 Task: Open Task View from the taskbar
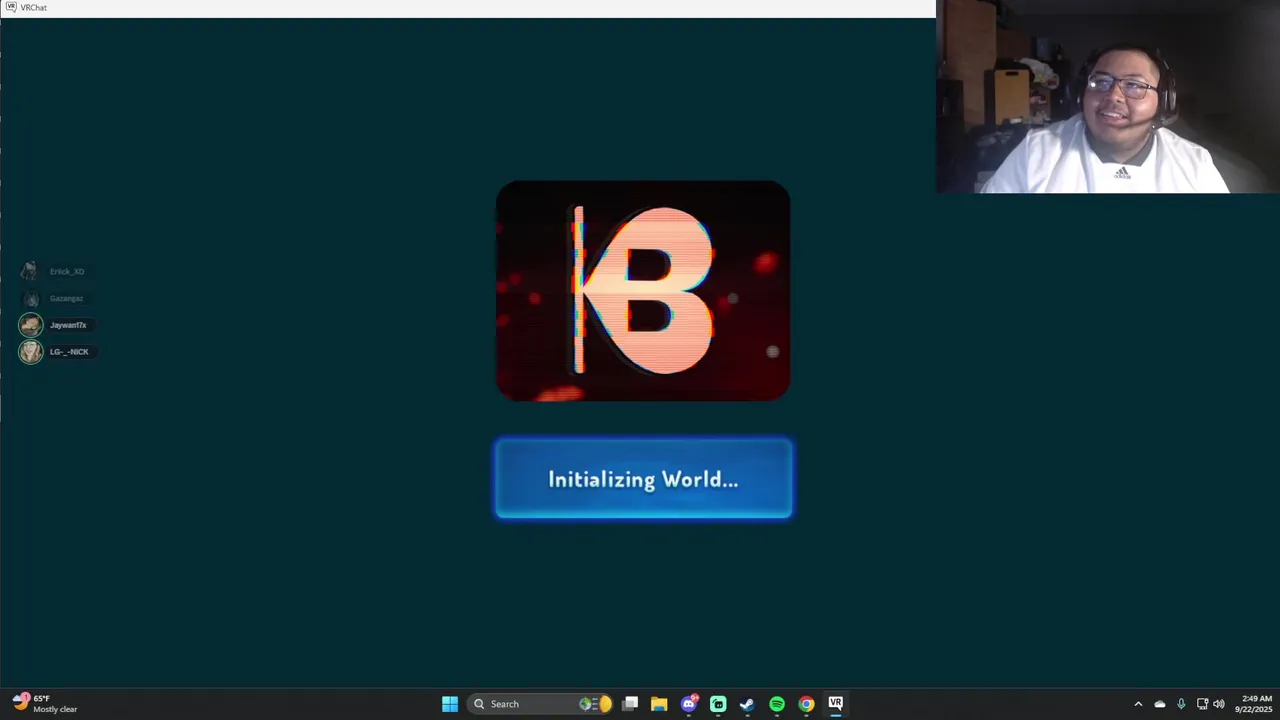[630, 704]
